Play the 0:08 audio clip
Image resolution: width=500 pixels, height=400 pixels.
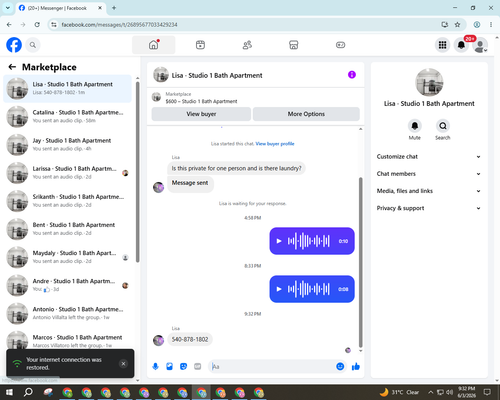click(x=279, y=289)
